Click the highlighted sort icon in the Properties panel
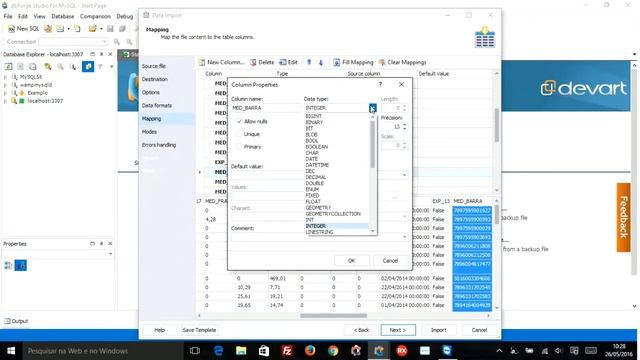Image resolution: width=640 pixels, height=360 pixels. pyautogui.click(x=21, y=265)
